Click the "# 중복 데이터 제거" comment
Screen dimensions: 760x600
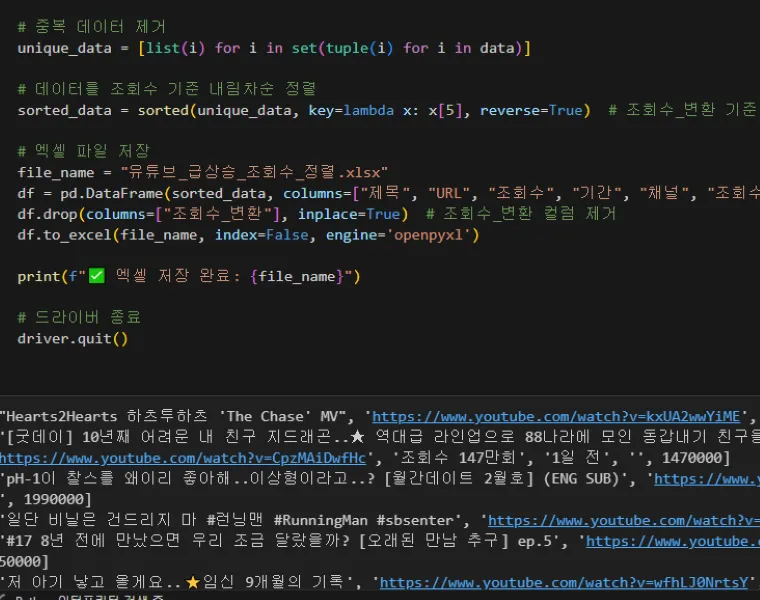tap(92, 27)
